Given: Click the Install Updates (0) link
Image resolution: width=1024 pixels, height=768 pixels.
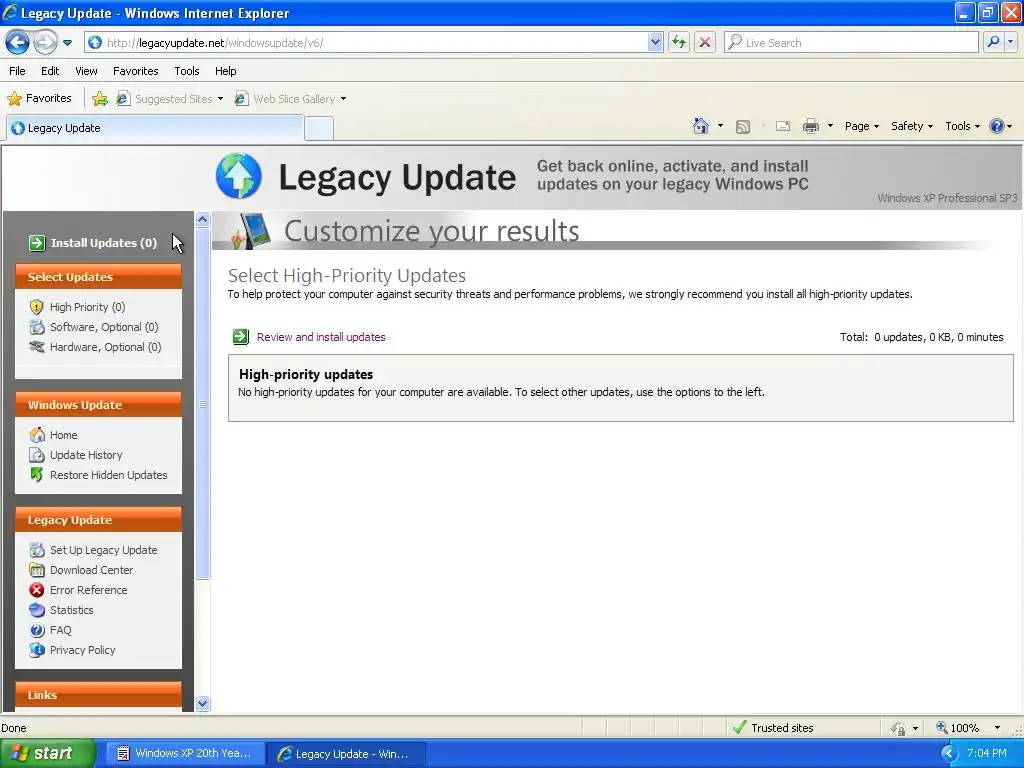Looking at the screenshot, I should (x=104, y=243).
